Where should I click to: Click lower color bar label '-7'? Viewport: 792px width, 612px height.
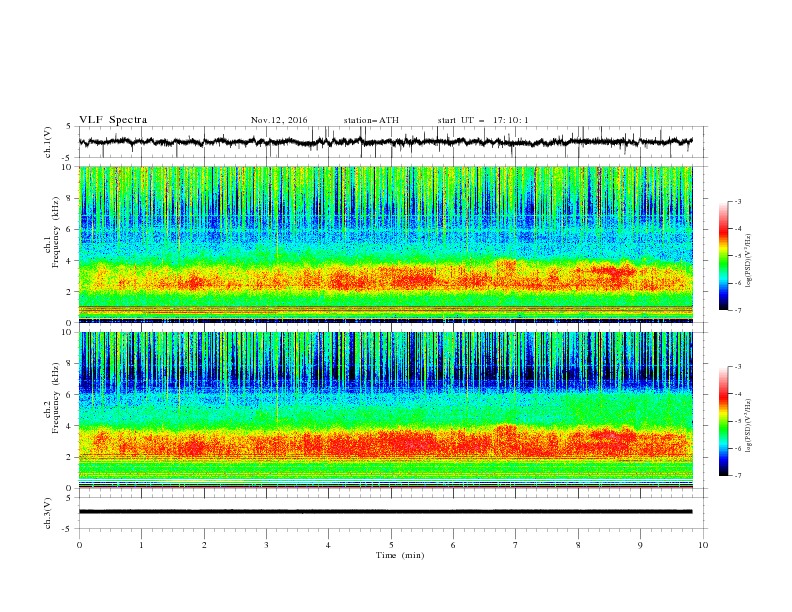[x=737, y=475]
